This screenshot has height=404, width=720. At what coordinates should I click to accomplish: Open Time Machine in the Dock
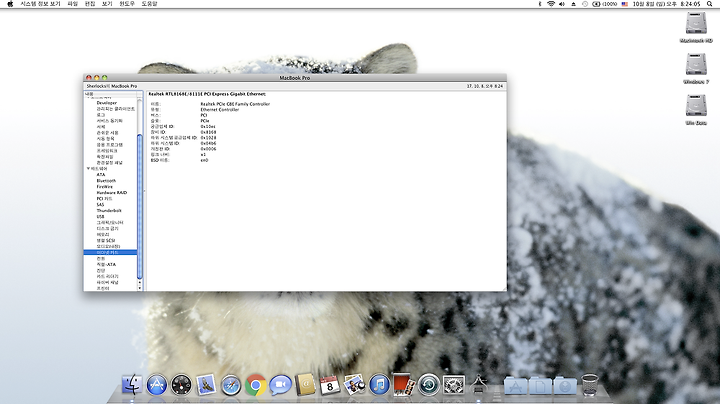(x=429, y=385)
